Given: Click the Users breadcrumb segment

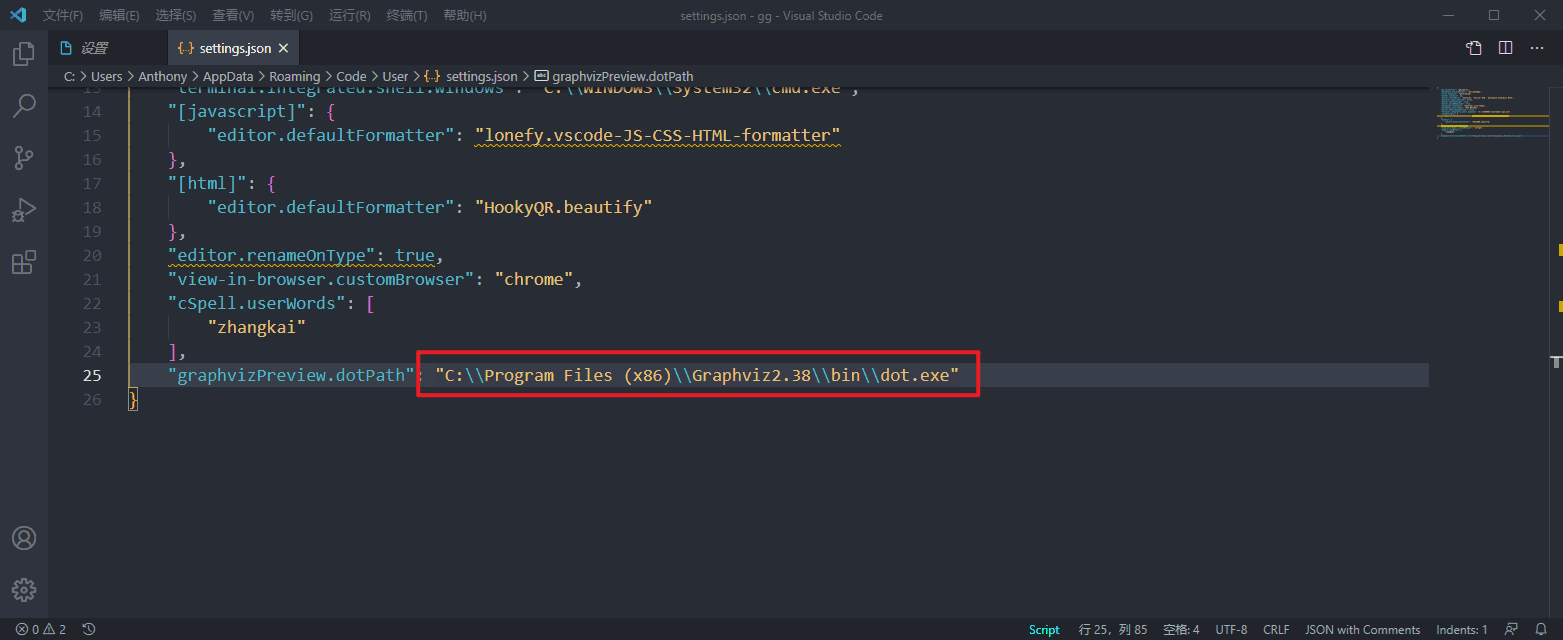Looking at the screenshot, I should click(x=106, y=76).
